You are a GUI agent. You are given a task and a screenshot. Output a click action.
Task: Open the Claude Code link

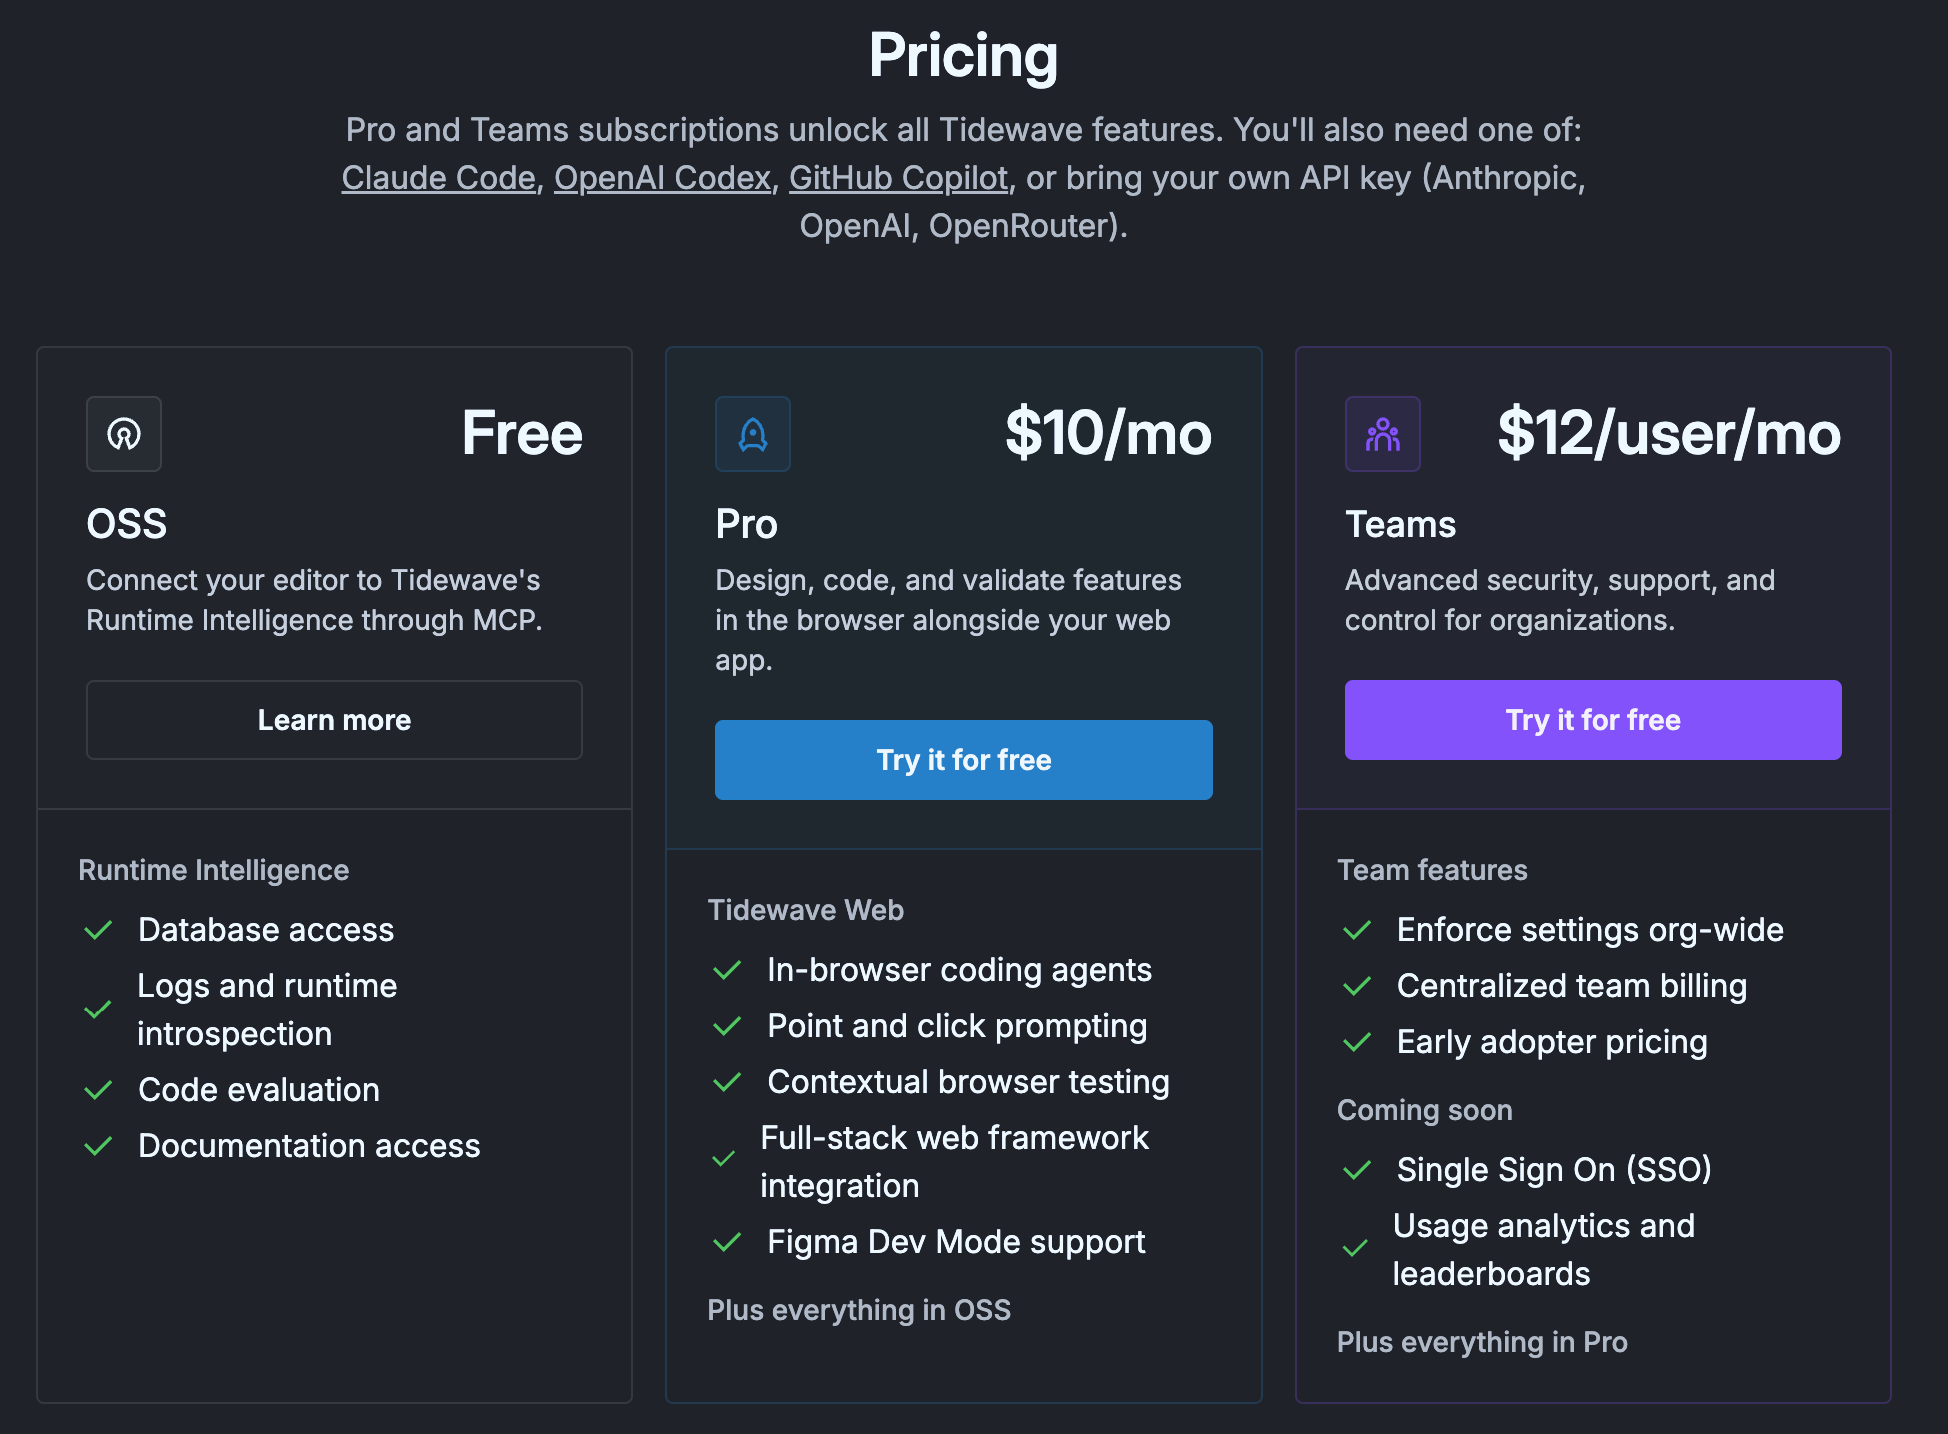[x=438, y=178]
